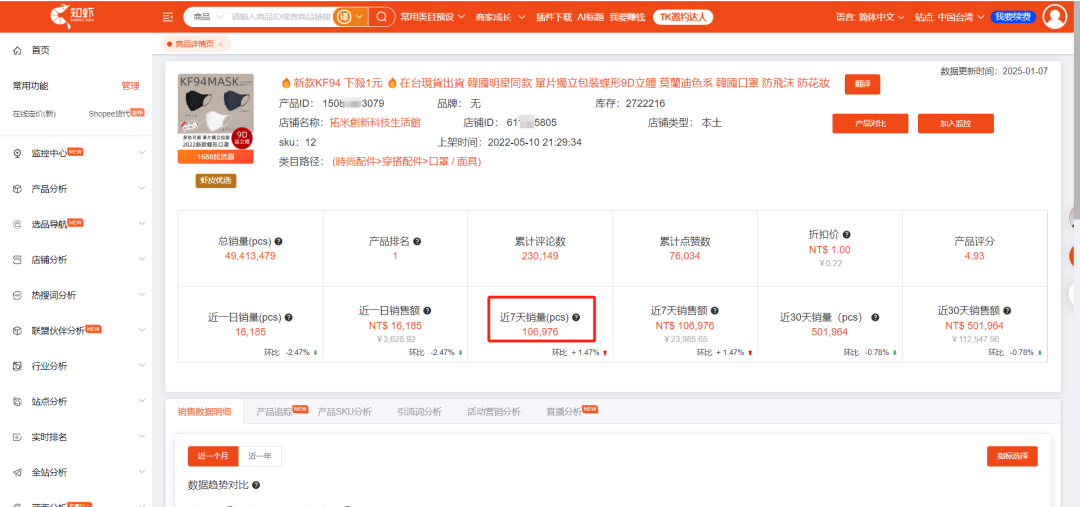Focus the product ID search input field

(281, 17)
